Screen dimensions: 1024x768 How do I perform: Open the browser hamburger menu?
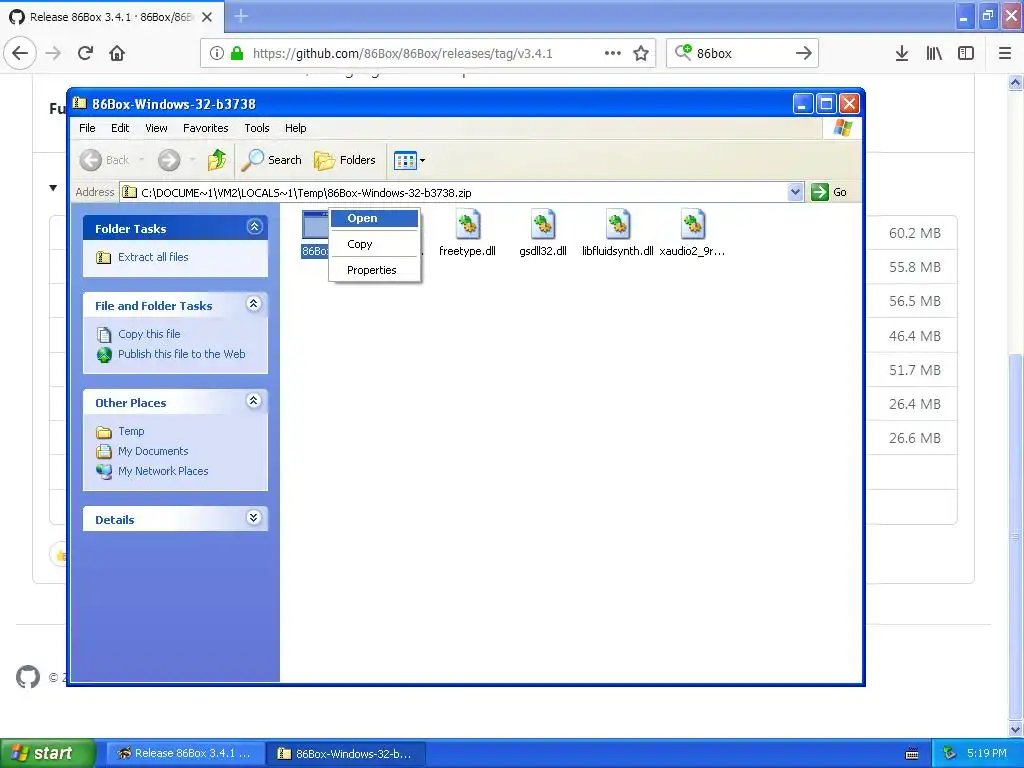point(1005,53)
